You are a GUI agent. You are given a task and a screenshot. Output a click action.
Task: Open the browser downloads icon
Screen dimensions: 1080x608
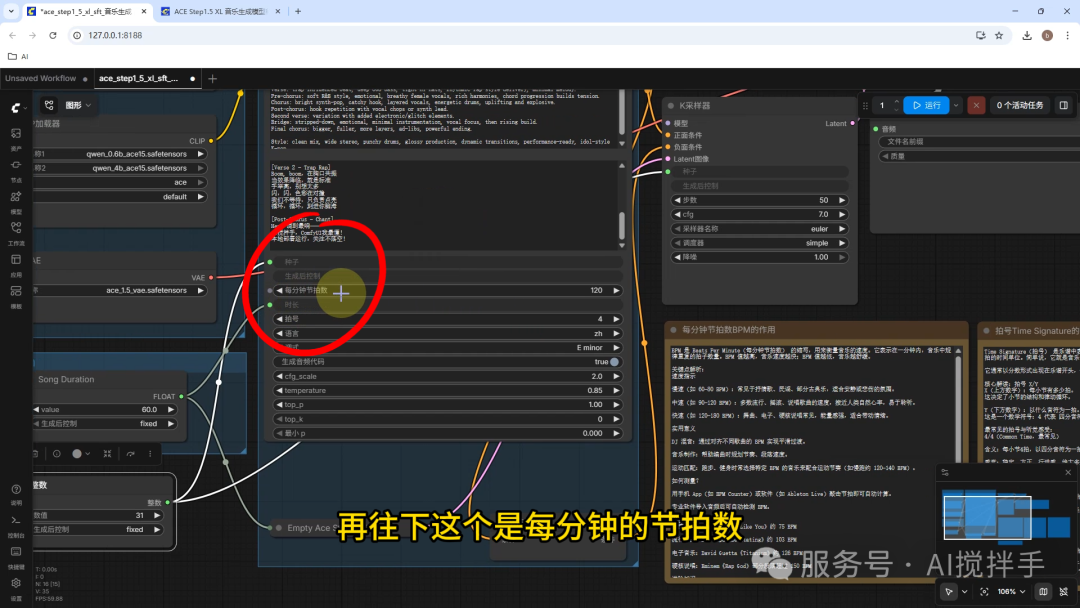coord(1027,35)
